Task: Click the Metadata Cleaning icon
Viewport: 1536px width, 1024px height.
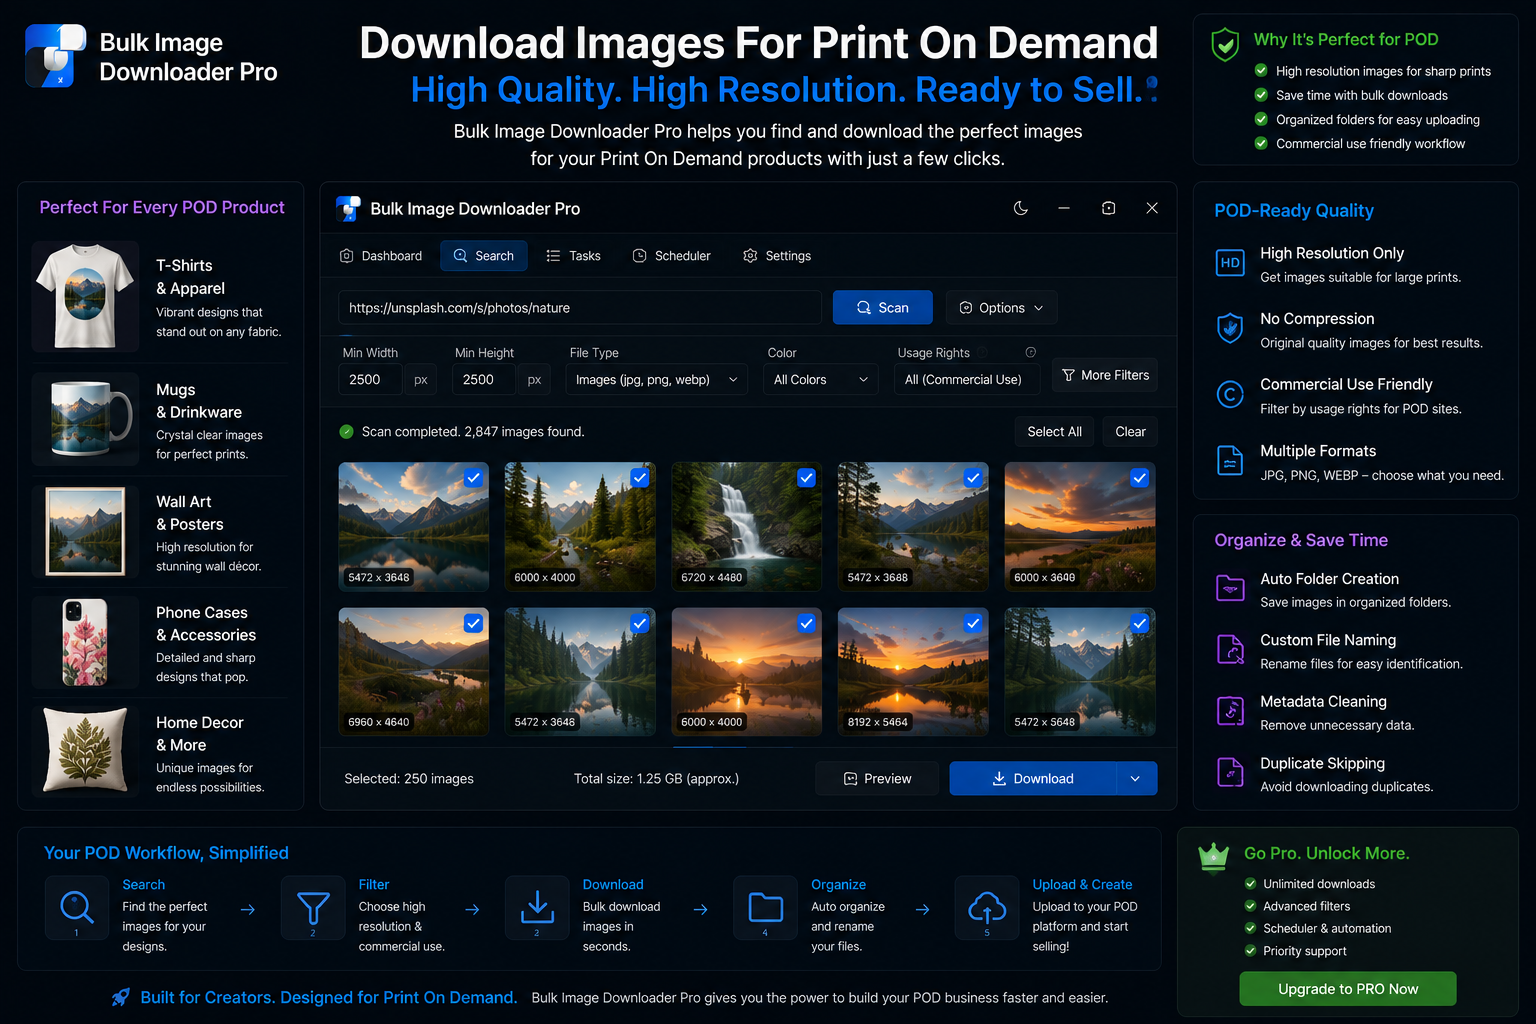Action: (1230, 711)
